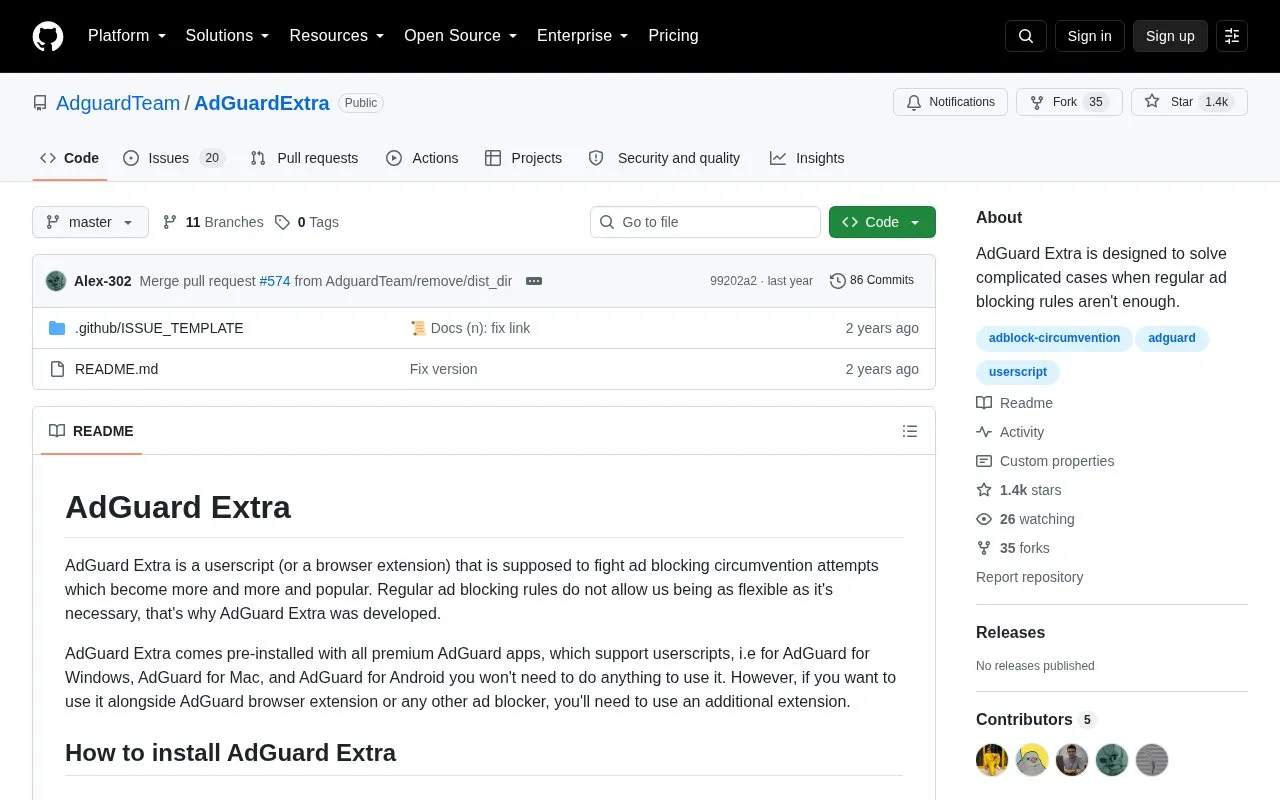Click the README outline list icon
1280x800 pixels.
coord(910,431)
